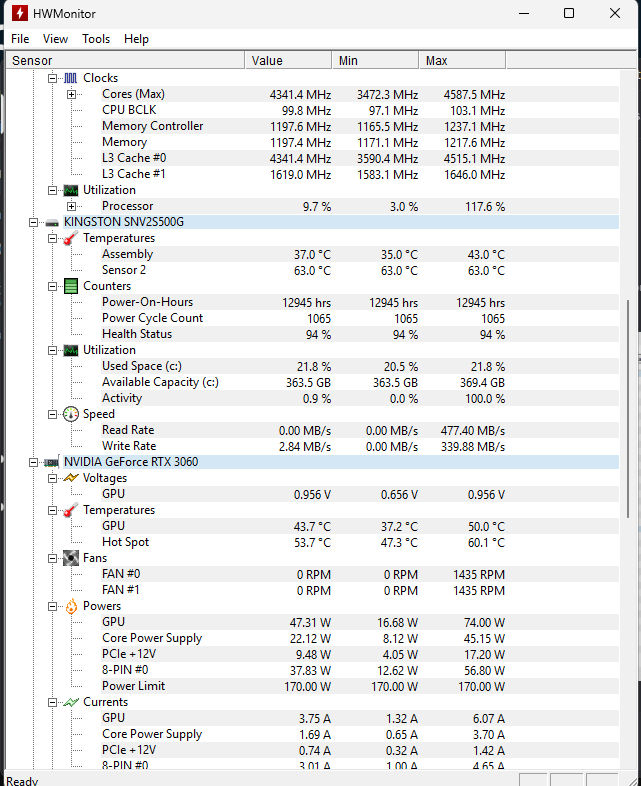Open the View menu

coord(55,39)
